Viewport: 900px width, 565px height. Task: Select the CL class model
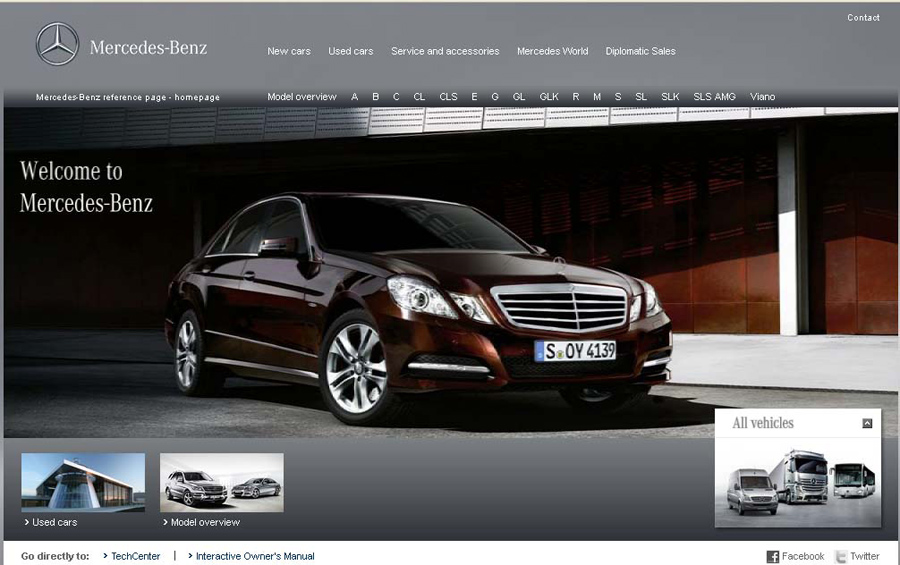pos(419,97)
